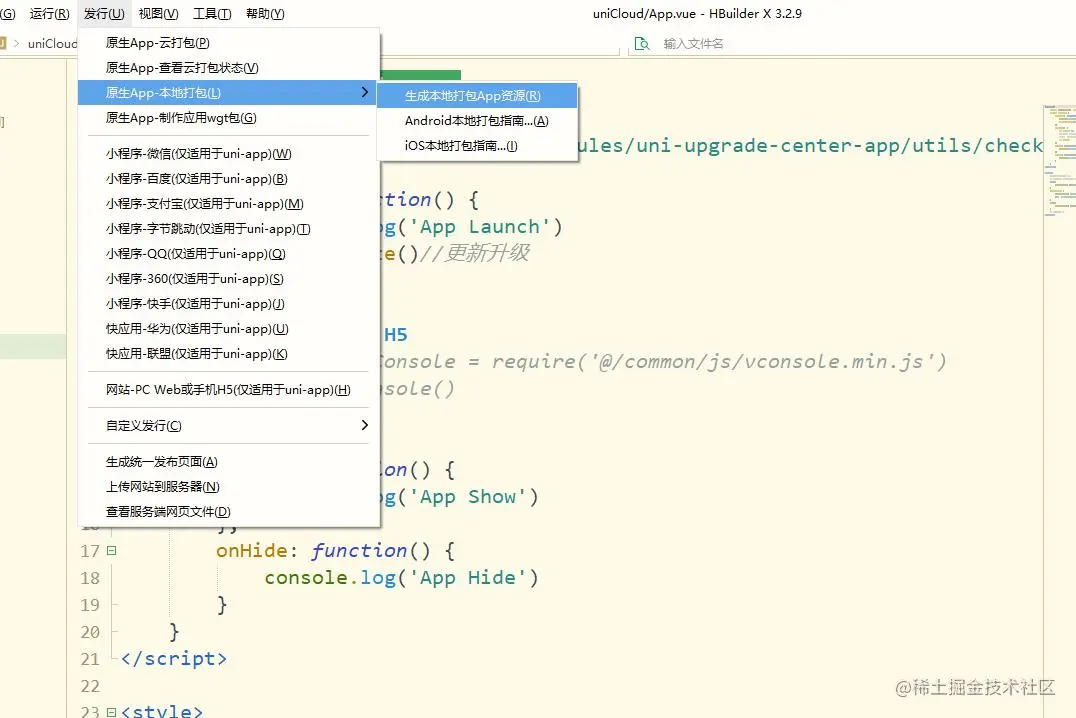This screenshot has width=1076, height=718.
Task: Open the 运行(R) menu
Action: point(49,14)
